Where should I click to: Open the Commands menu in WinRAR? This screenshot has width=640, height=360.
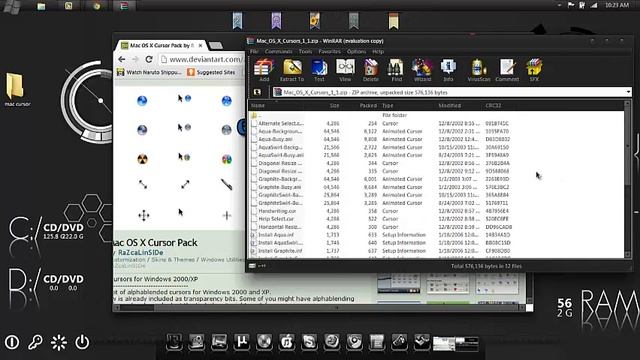click(278, 51)
